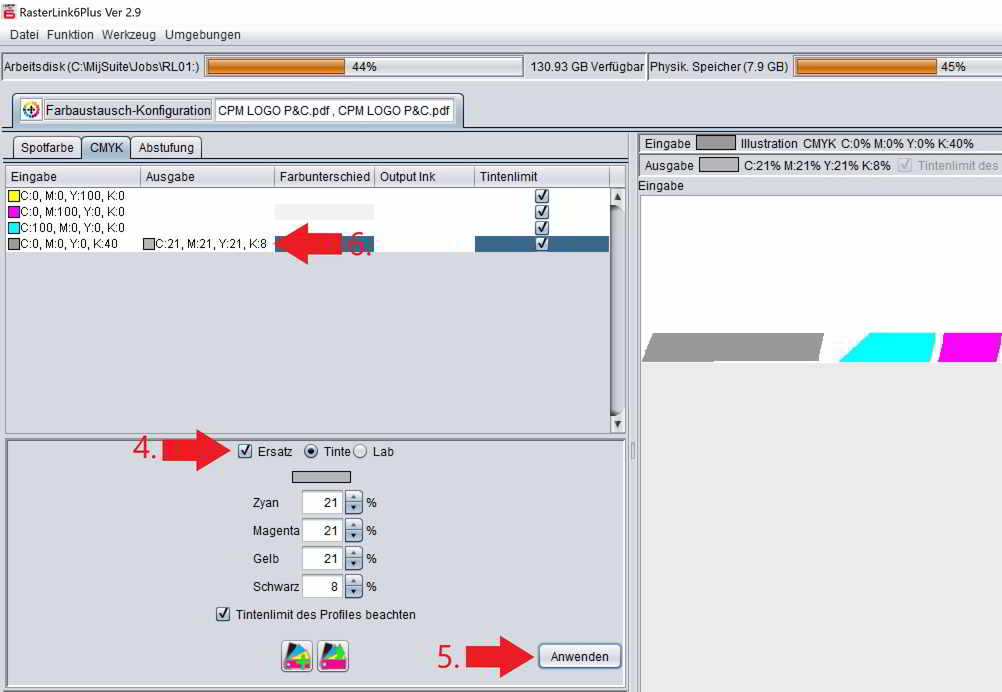Open the Werkzeug menu
The image size is (1002, 692).
pyautogui.click(x=129, y=35)
